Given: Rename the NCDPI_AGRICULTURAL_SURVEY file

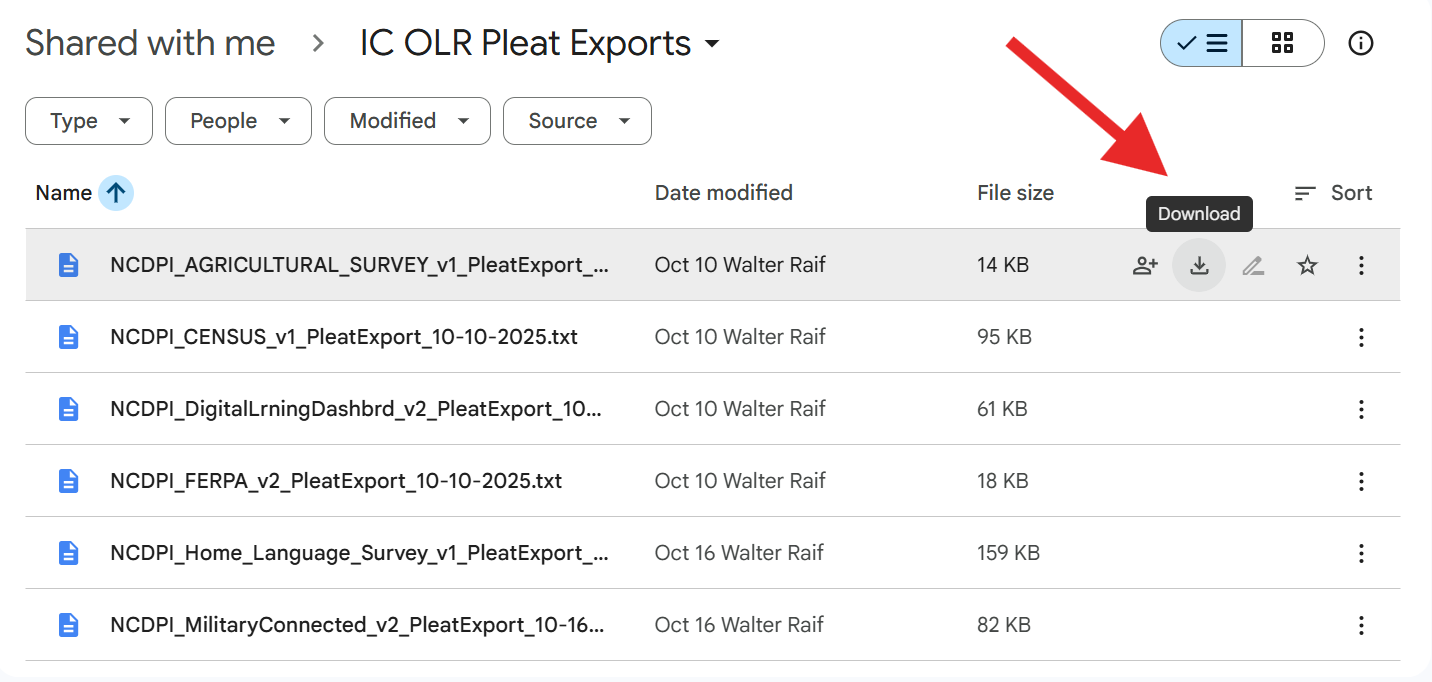Looking at the screenshot, I should (1253, 265).
